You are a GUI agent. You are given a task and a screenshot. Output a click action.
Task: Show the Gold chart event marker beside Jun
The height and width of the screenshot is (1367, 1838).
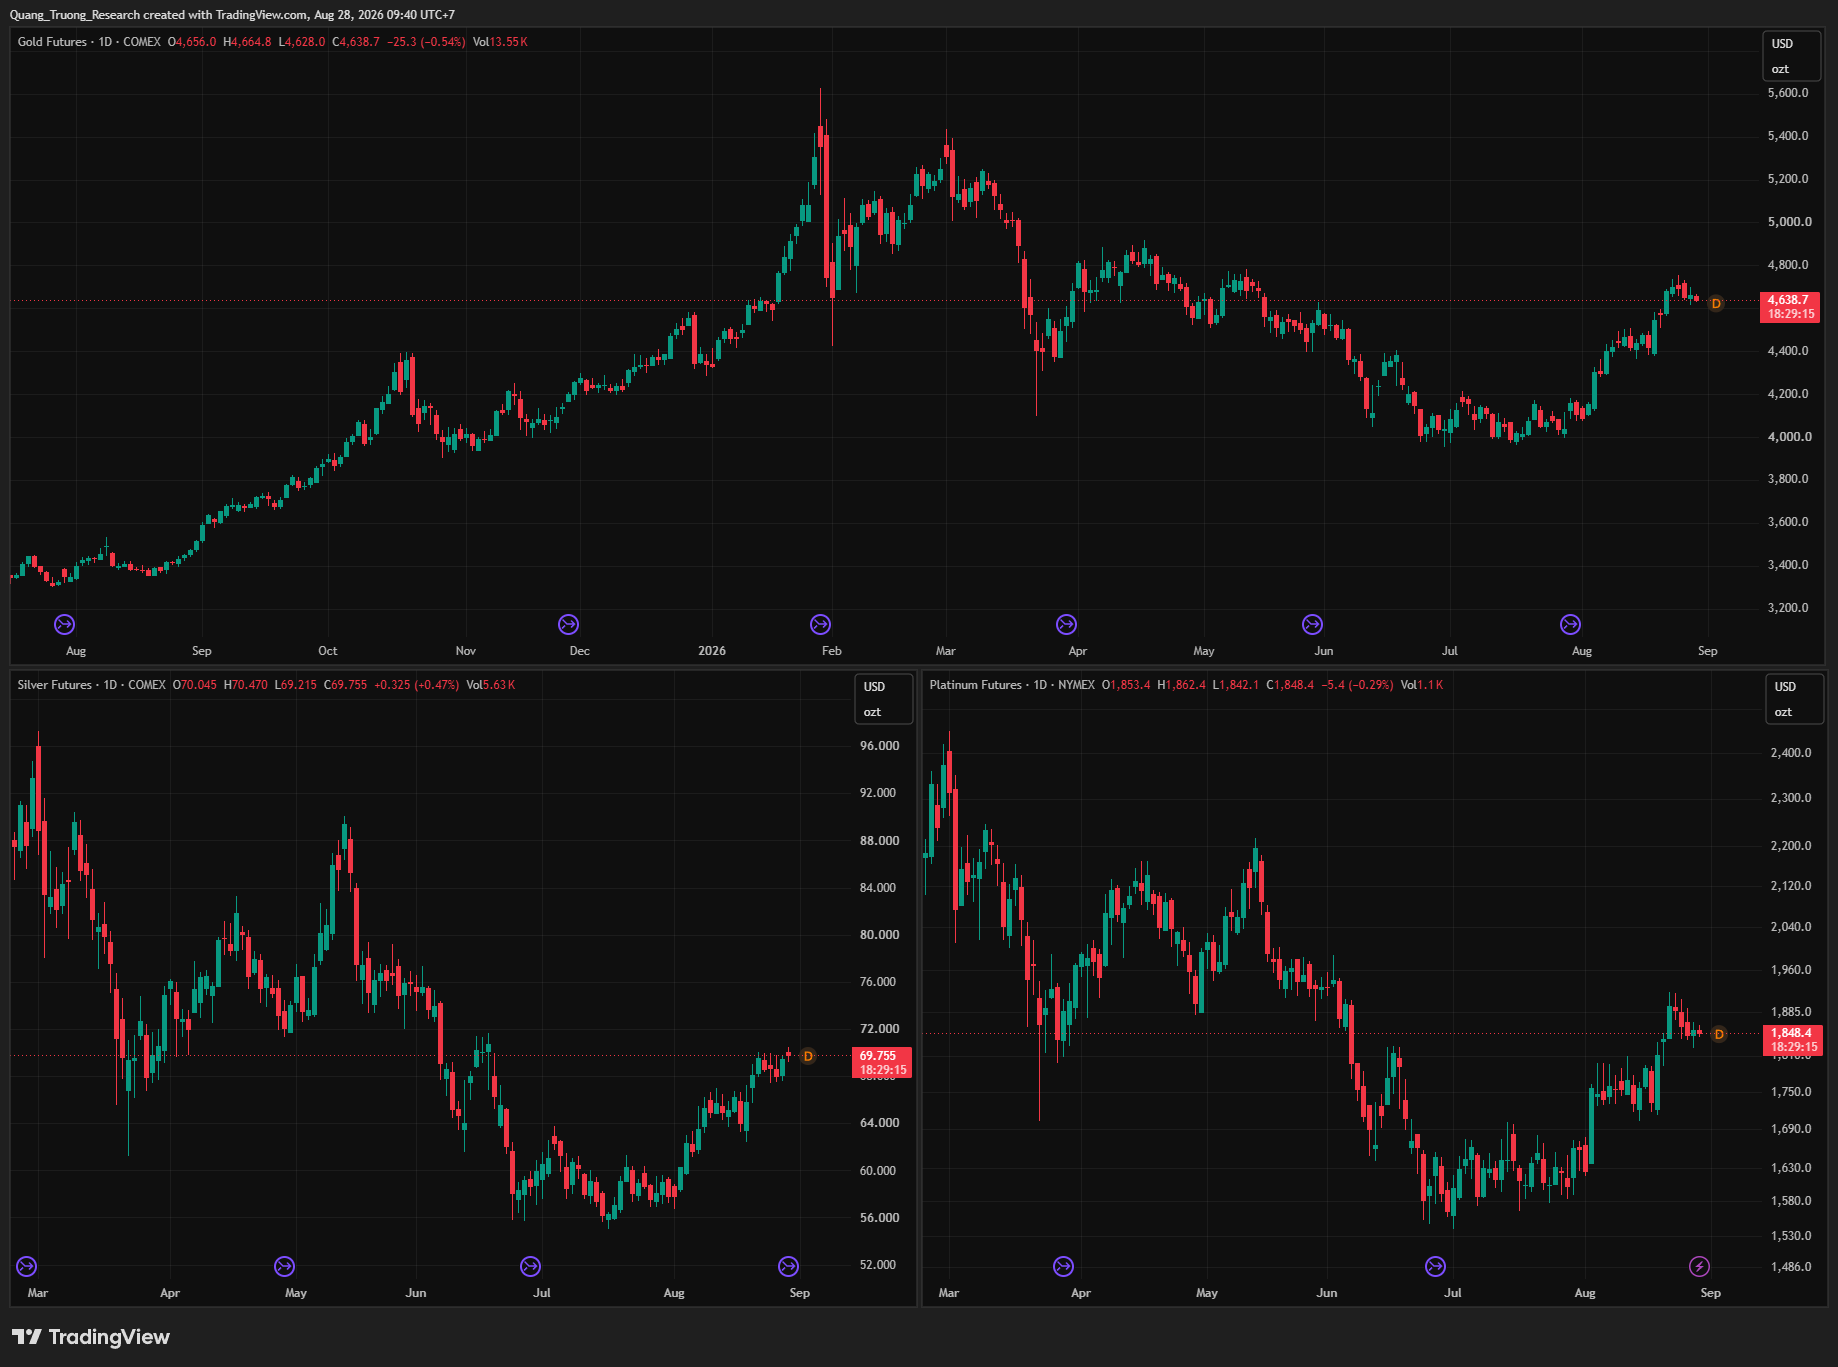coord(1312,625)
